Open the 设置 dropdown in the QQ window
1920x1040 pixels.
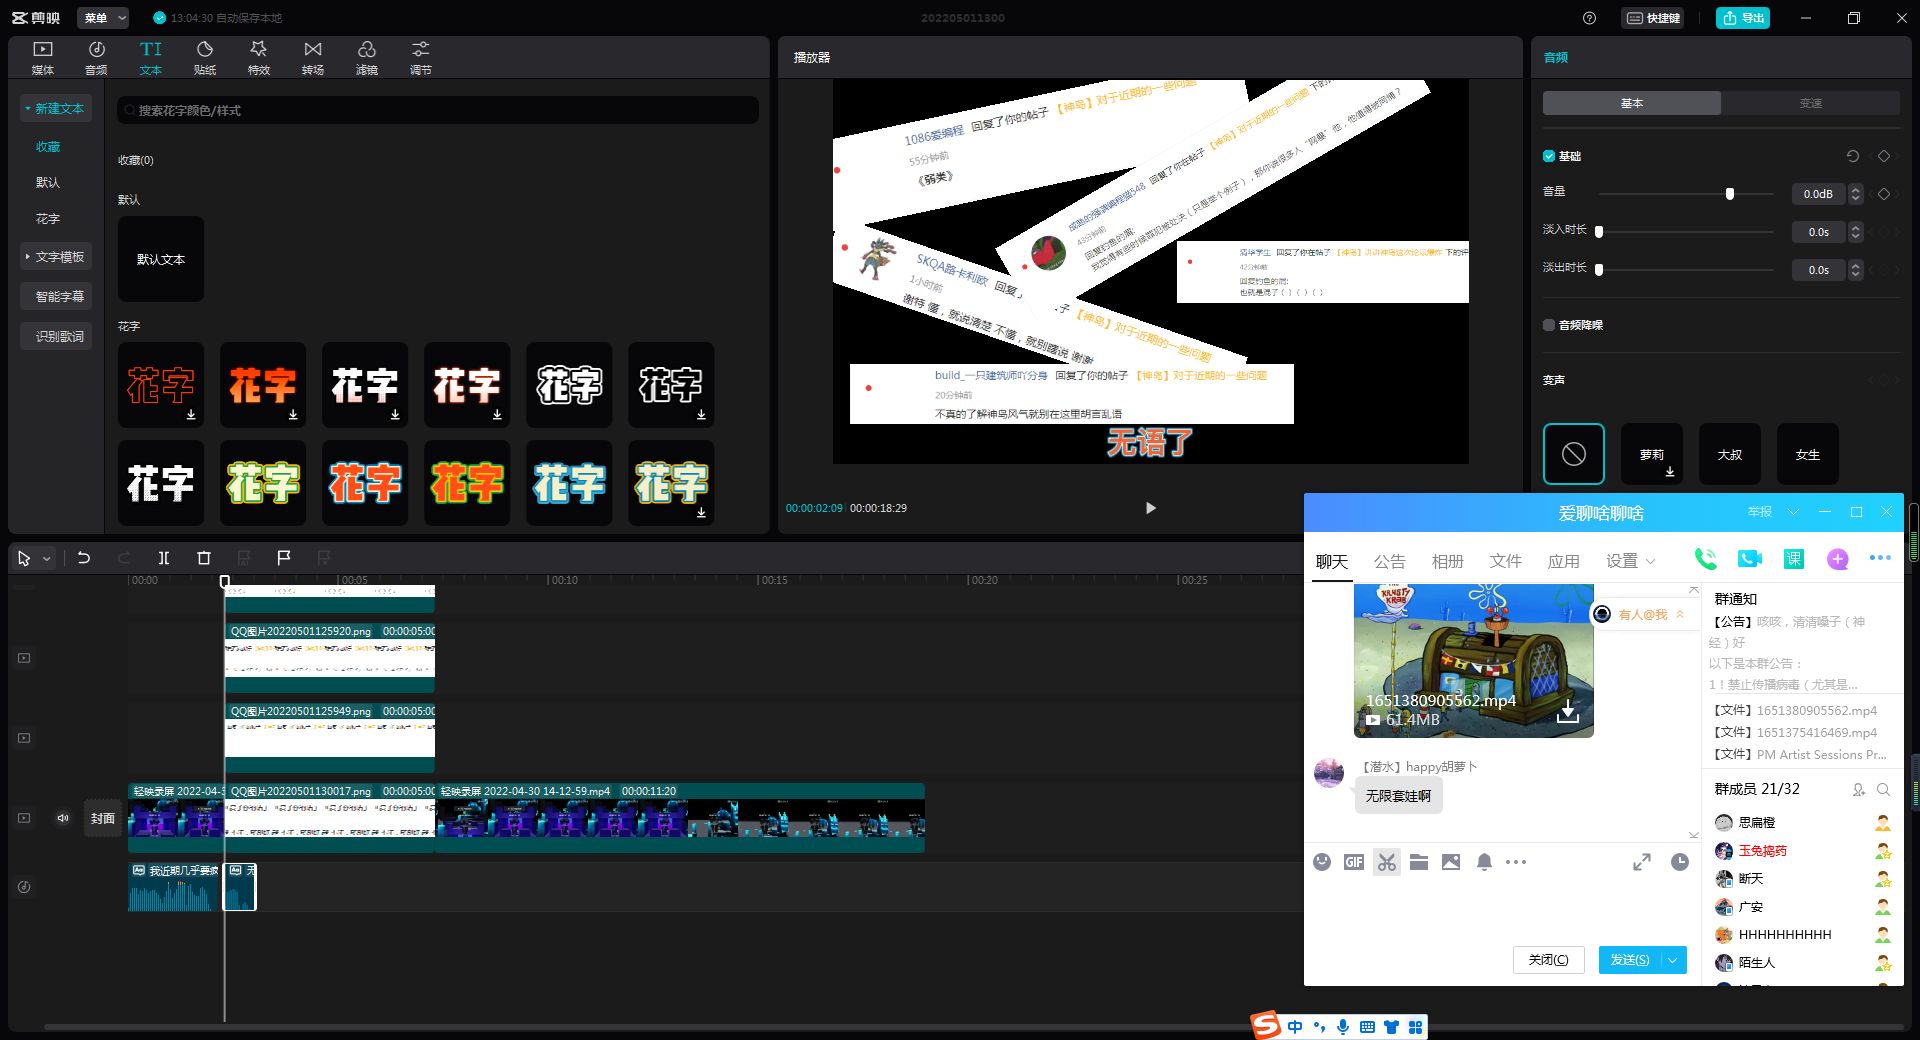[x=1631, y=561]
